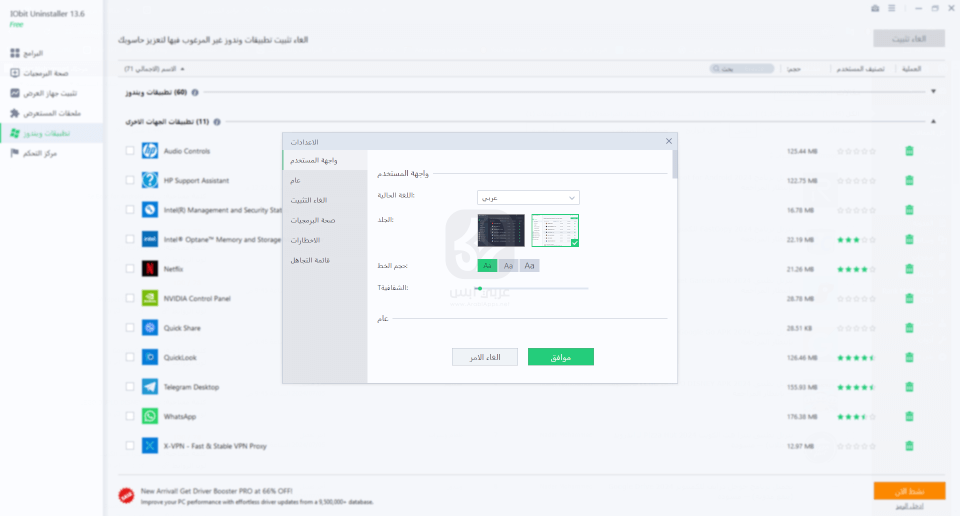This screenshot has height=516, width=960.
Task: Click the X-VPN app icon
Action: [x=150, y=446]
